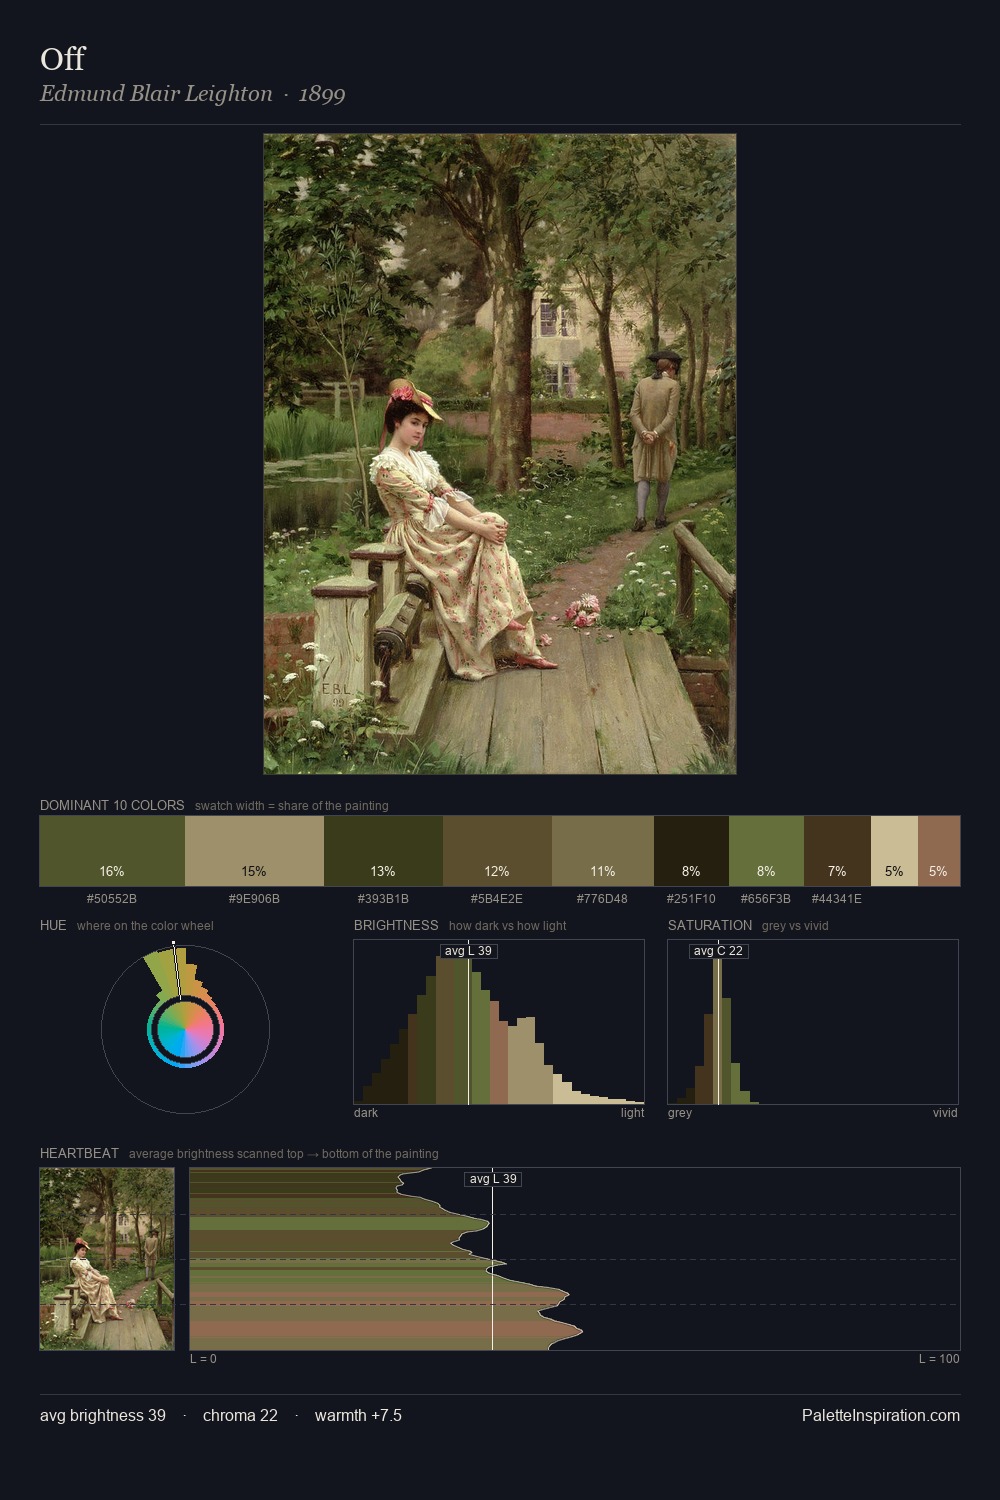Click the "DOMINANT 10 COLORS" heading
The width and height of the screenshot is (1000, 1500).
click(112, 805)
